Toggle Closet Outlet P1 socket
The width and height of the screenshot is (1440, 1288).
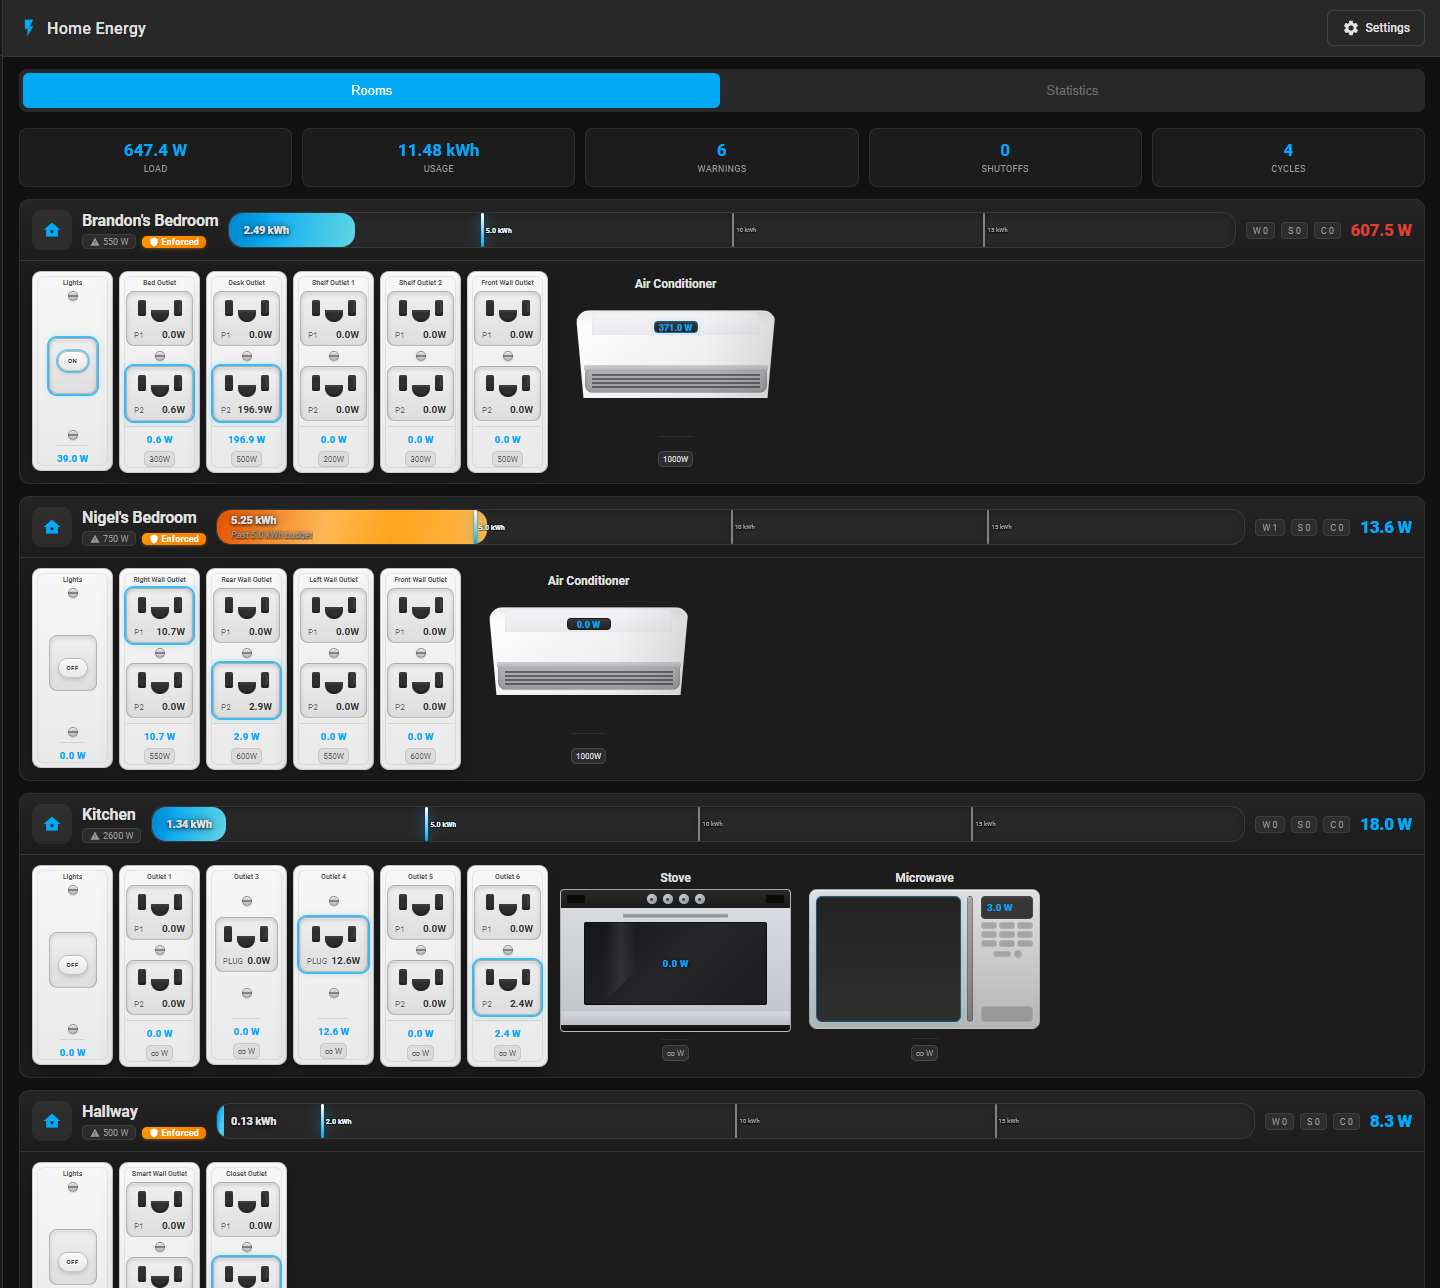click(x=247, y=1209)
